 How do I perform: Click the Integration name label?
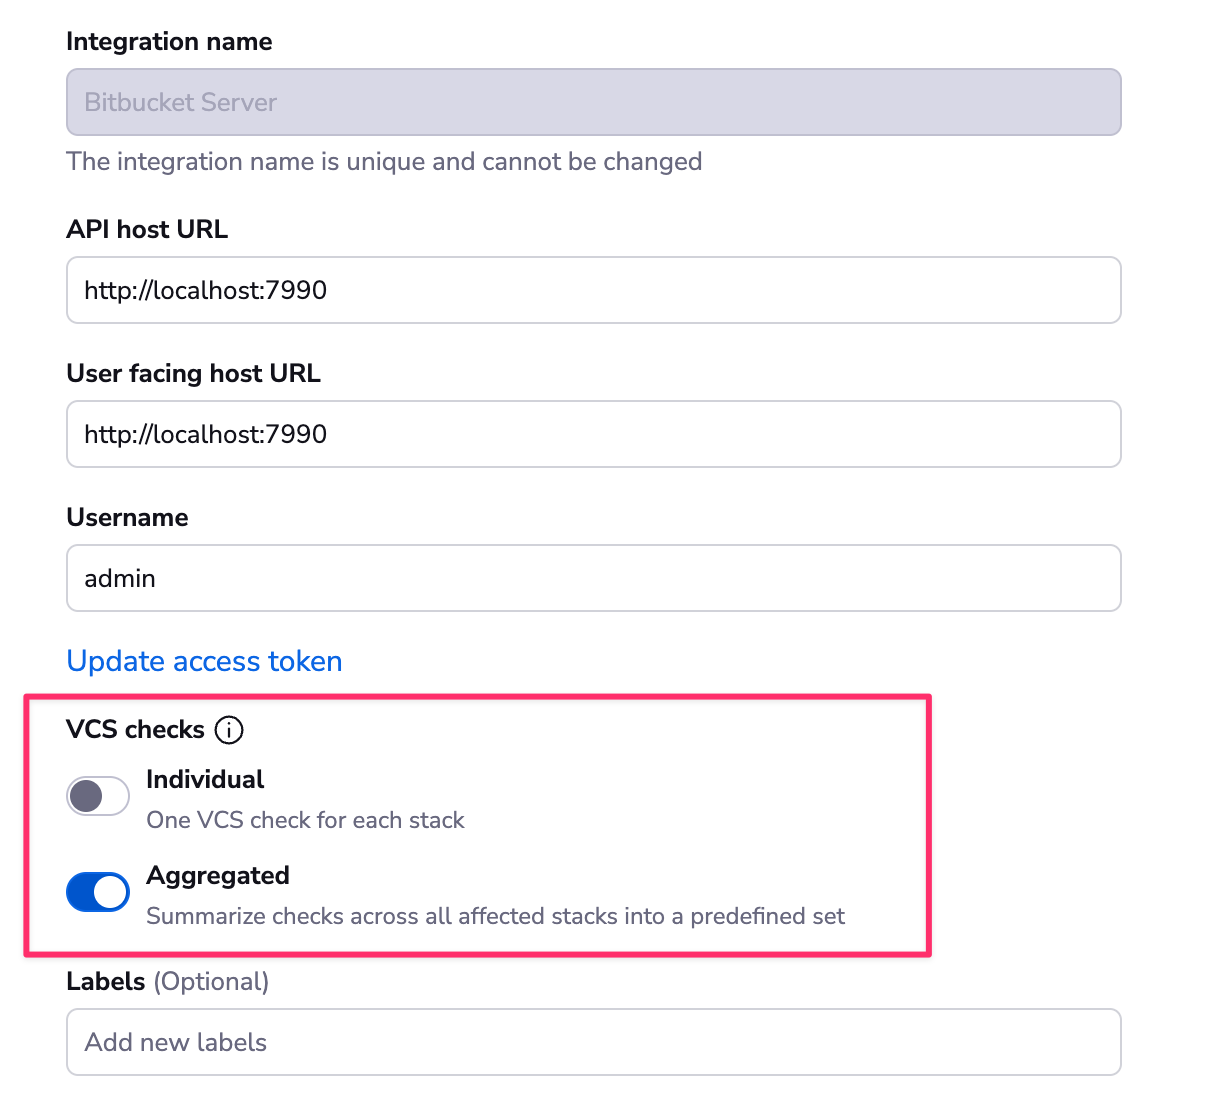click(x=168, y=41)
